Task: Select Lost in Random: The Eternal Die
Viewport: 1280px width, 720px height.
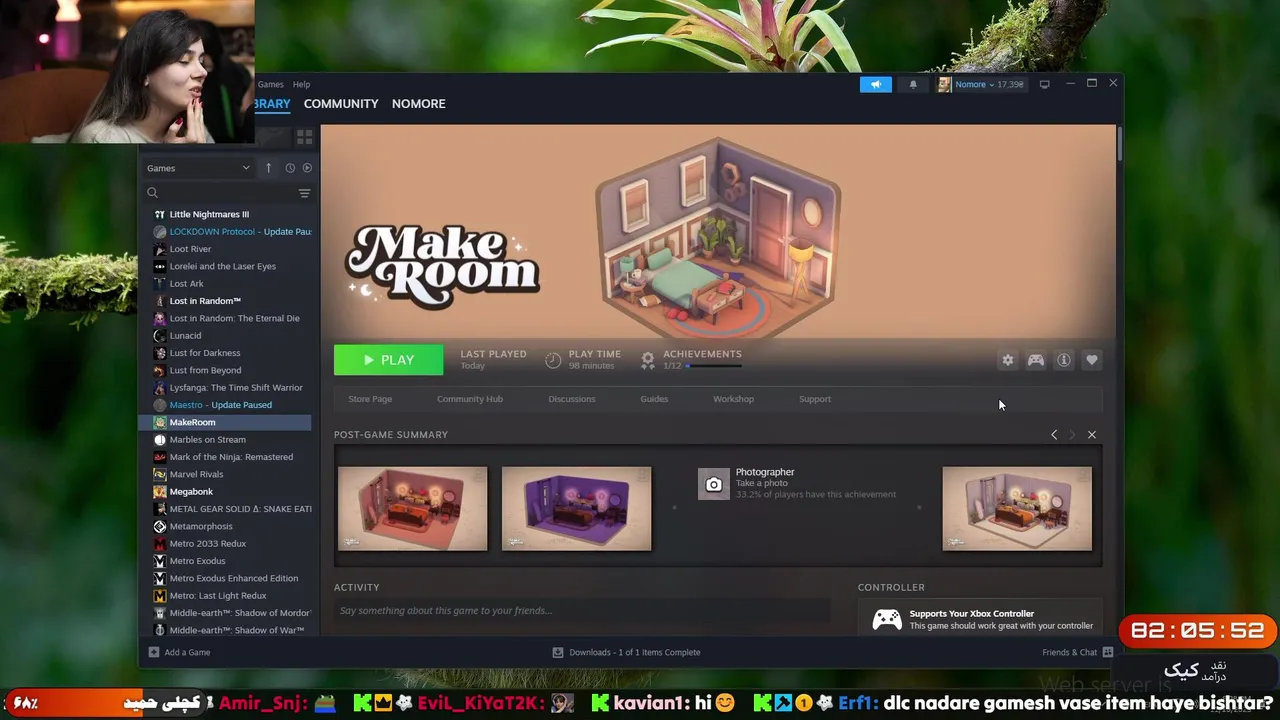Action: (x=234, y=318)
